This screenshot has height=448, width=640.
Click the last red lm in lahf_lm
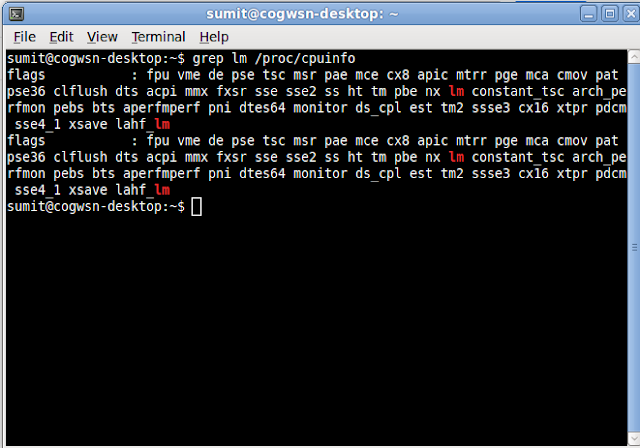(x=162, y=190)
